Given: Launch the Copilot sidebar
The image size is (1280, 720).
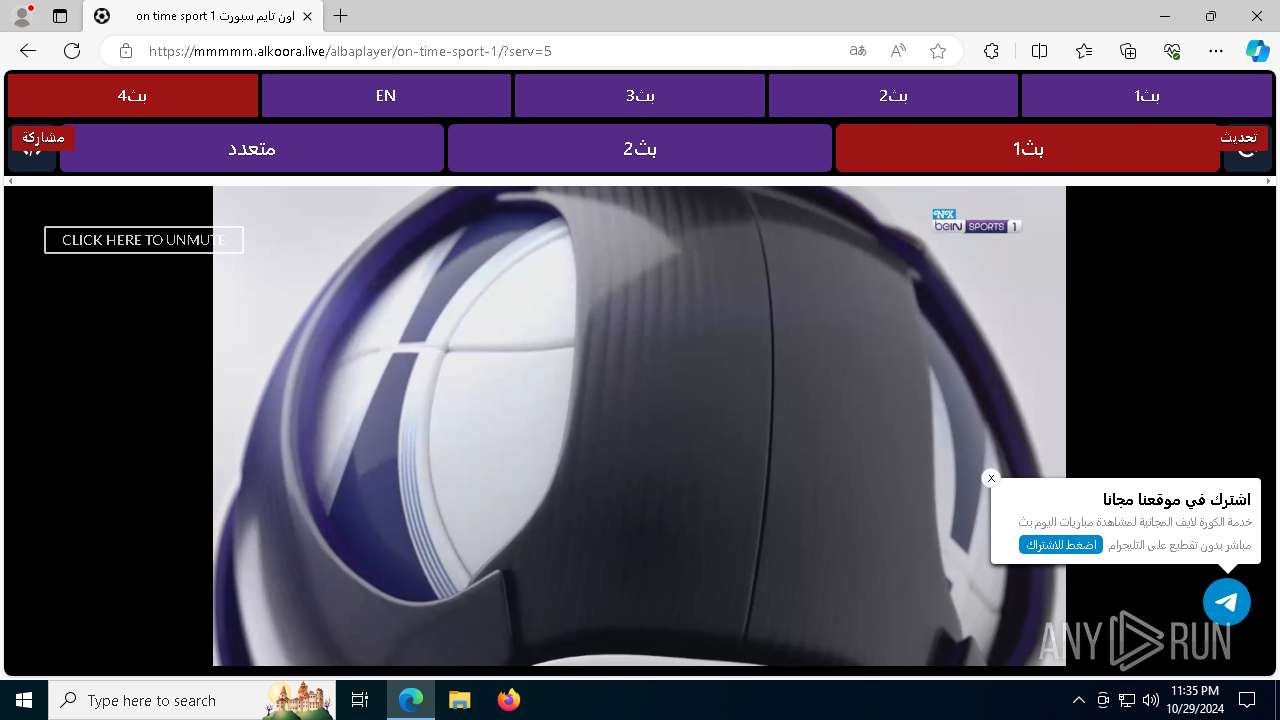Looking at the screenshot, I should 1257,51.
